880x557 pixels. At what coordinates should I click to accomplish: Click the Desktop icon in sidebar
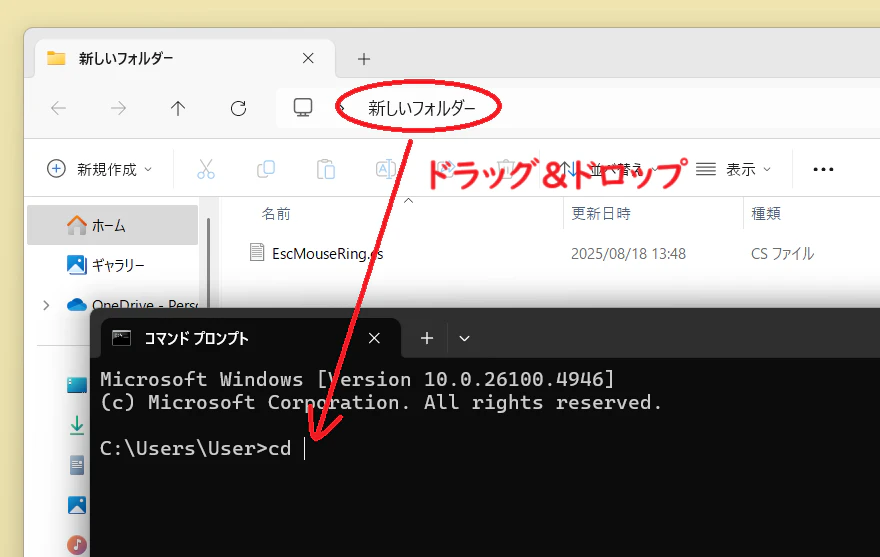77,385
